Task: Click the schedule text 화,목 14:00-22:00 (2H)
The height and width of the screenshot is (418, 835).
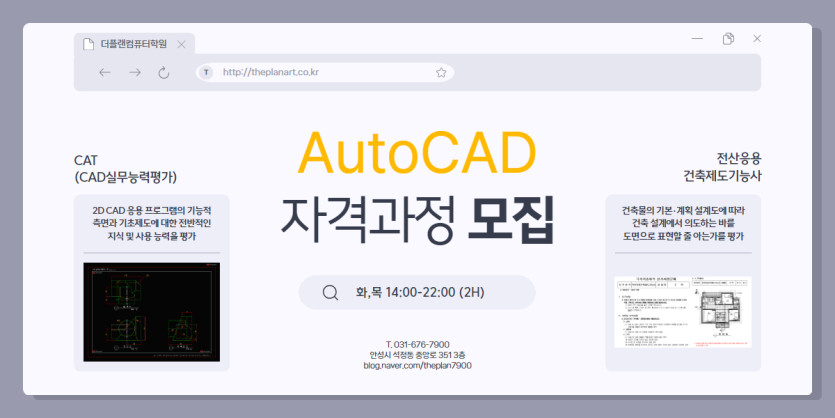Action: coord(420,292)
